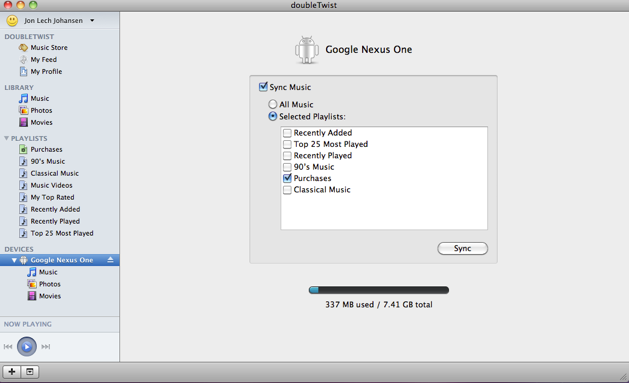Open the My Top Rated playlist icon
The height and width of the screenshot is (383, 629).
23,197
